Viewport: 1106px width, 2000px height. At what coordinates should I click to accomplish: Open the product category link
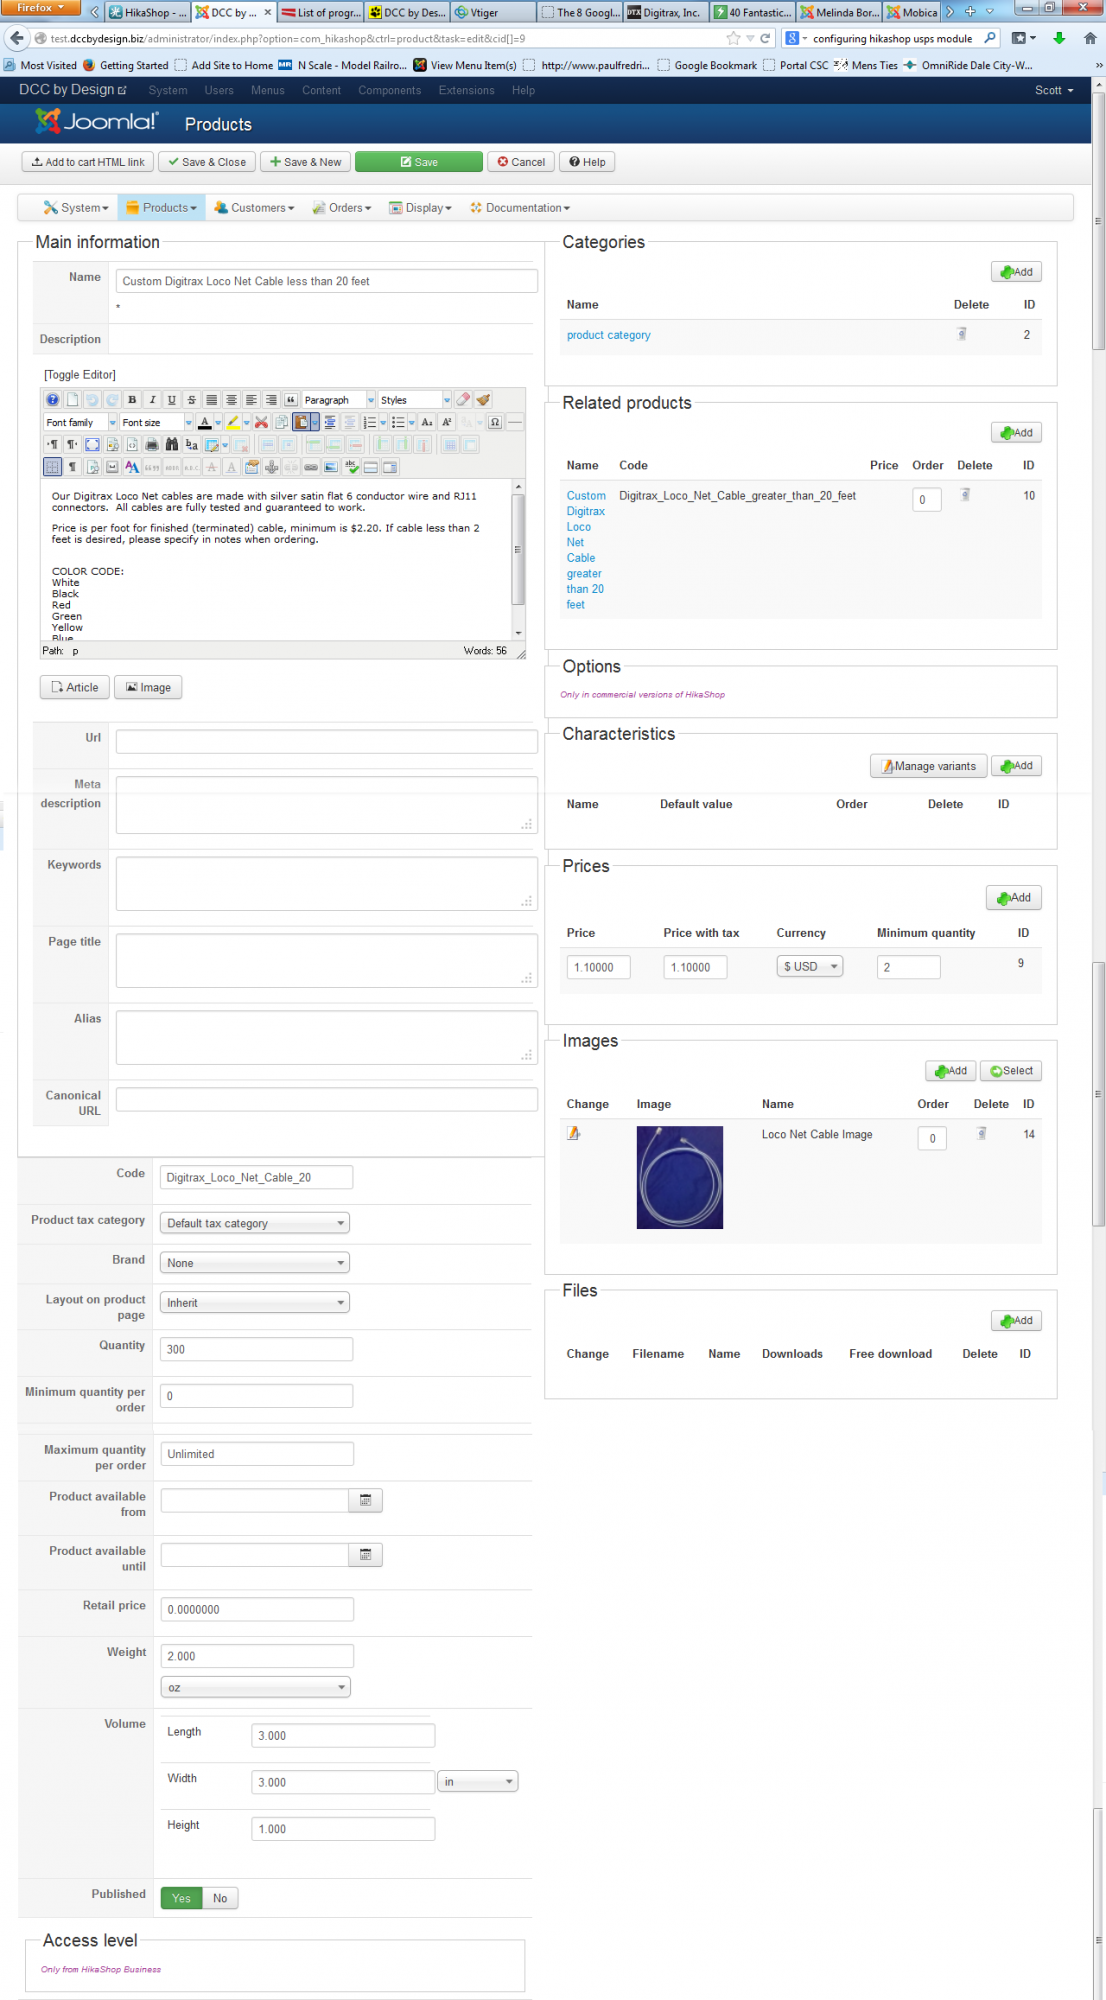(608, 335)
